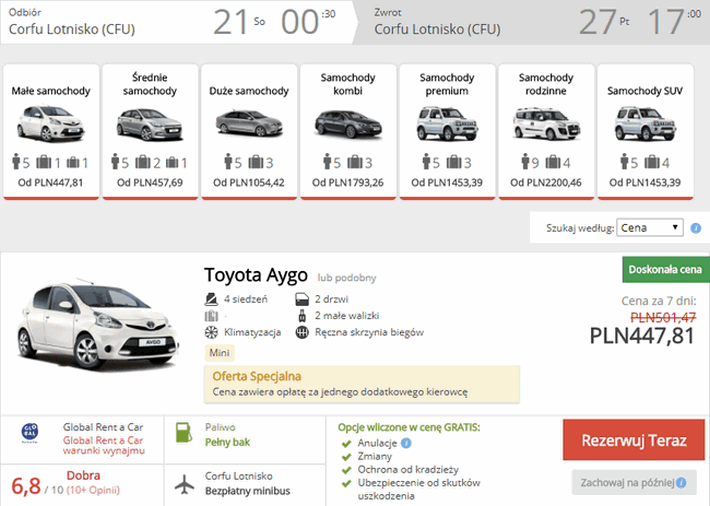710x506 pixels.
Task: Click the seat icon next to 4 siedzeń
Action: pos(211,299)
